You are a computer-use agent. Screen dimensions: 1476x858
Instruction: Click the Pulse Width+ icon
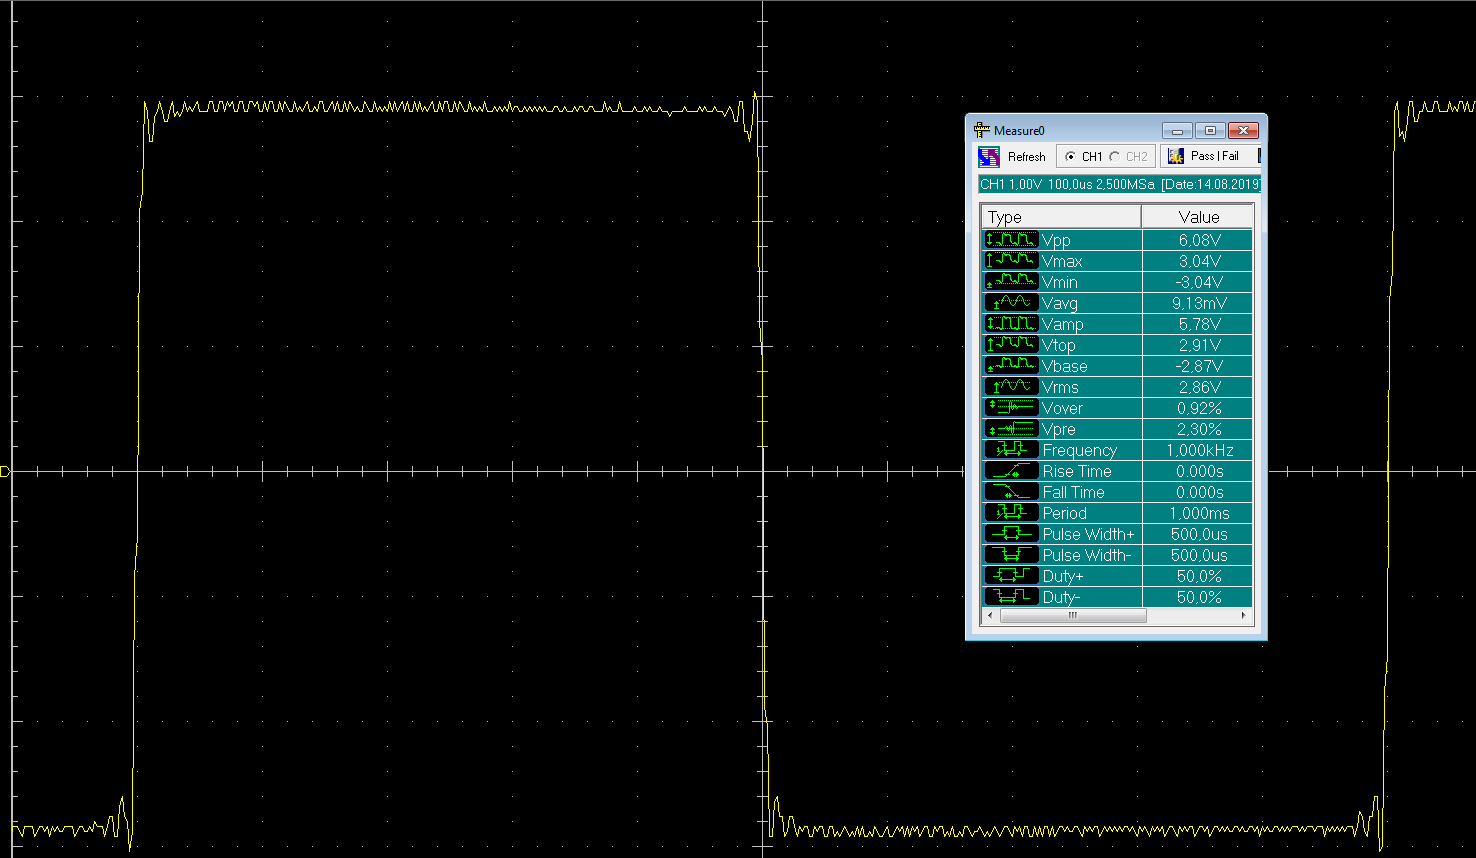1011,534
